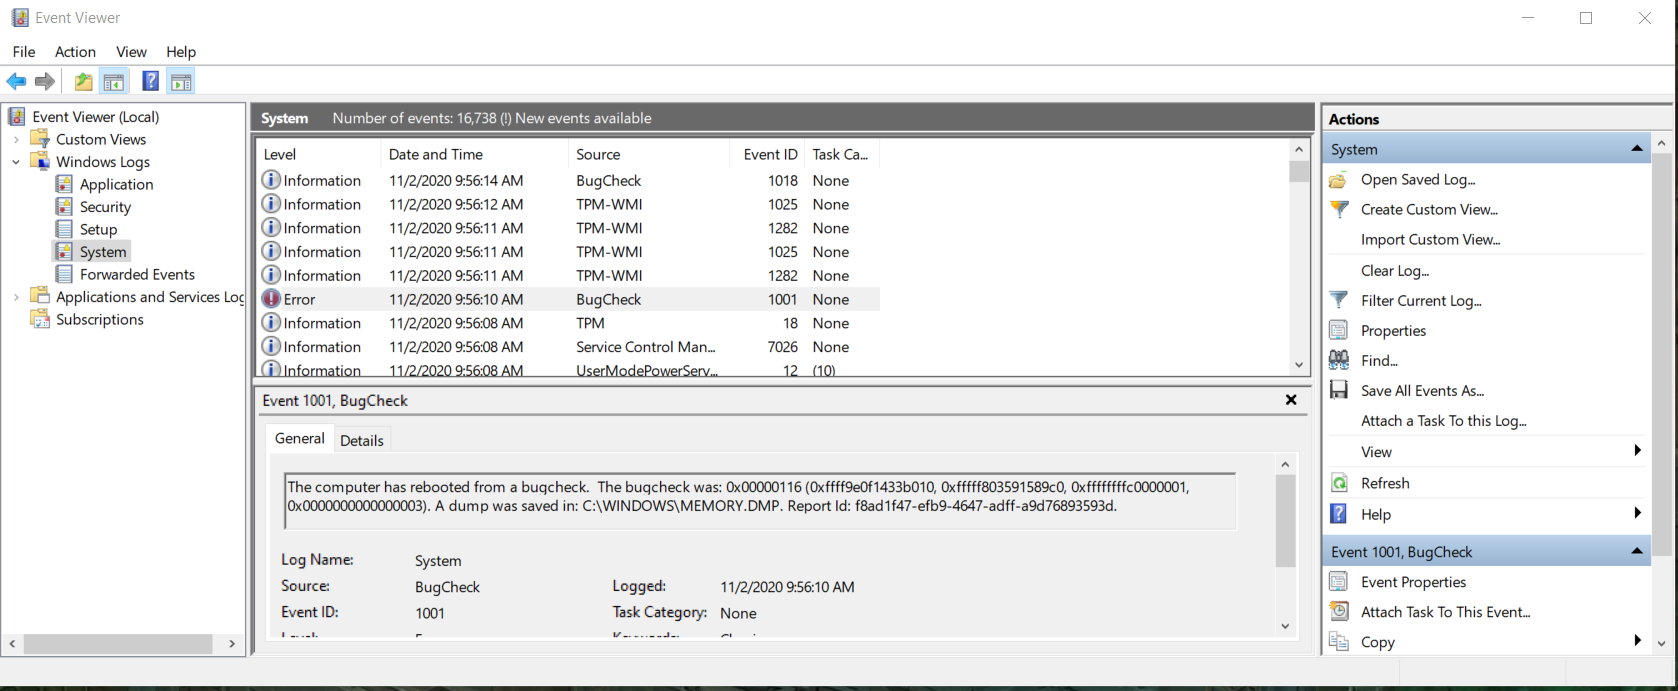
Task: Click the Up One Level folder icon
Action: (x=84, y=82)
